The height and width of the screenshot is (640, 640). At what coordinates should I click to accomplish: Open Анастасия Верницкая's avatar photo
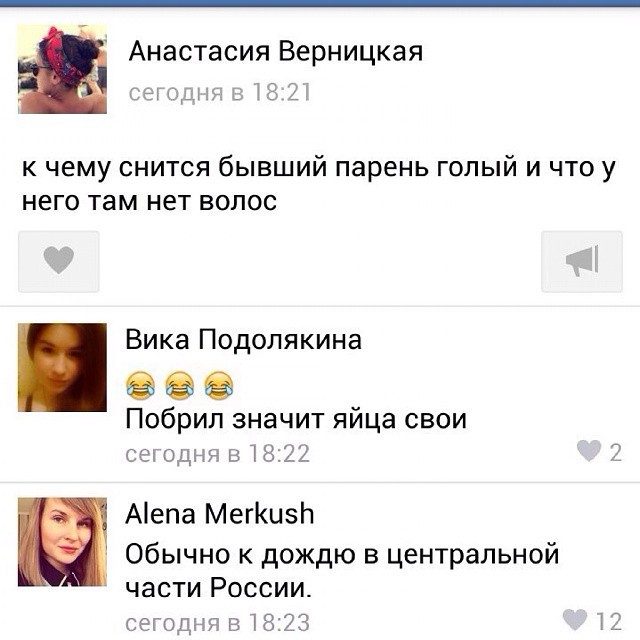pos(62,69)
